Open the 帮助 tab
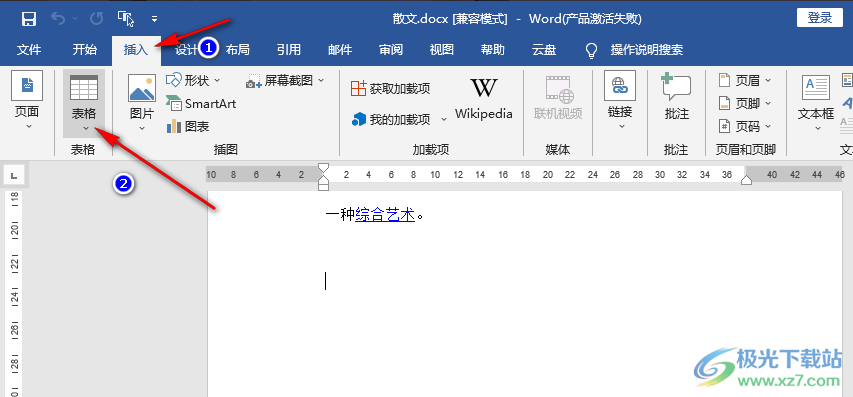Screen dimensions: 853x397 pyautogui.click(x=493, y=50)
